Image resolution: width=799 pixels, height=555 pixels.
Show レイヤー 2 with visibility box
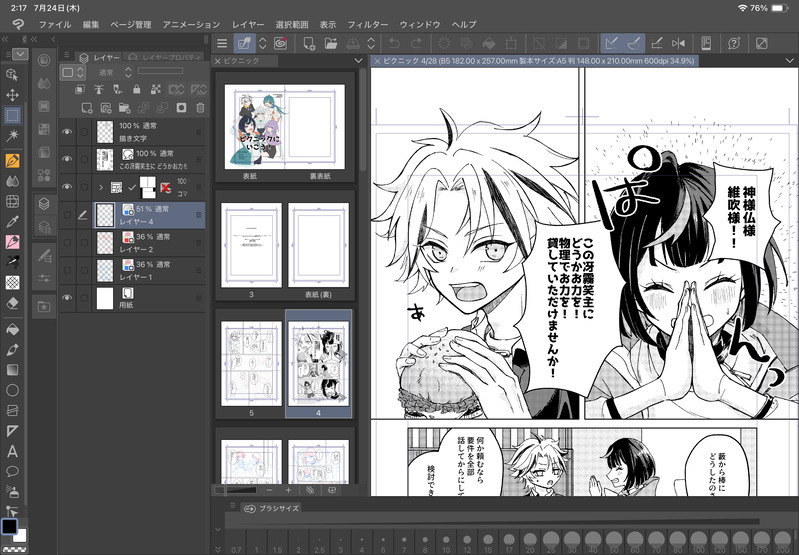(67, 243)
